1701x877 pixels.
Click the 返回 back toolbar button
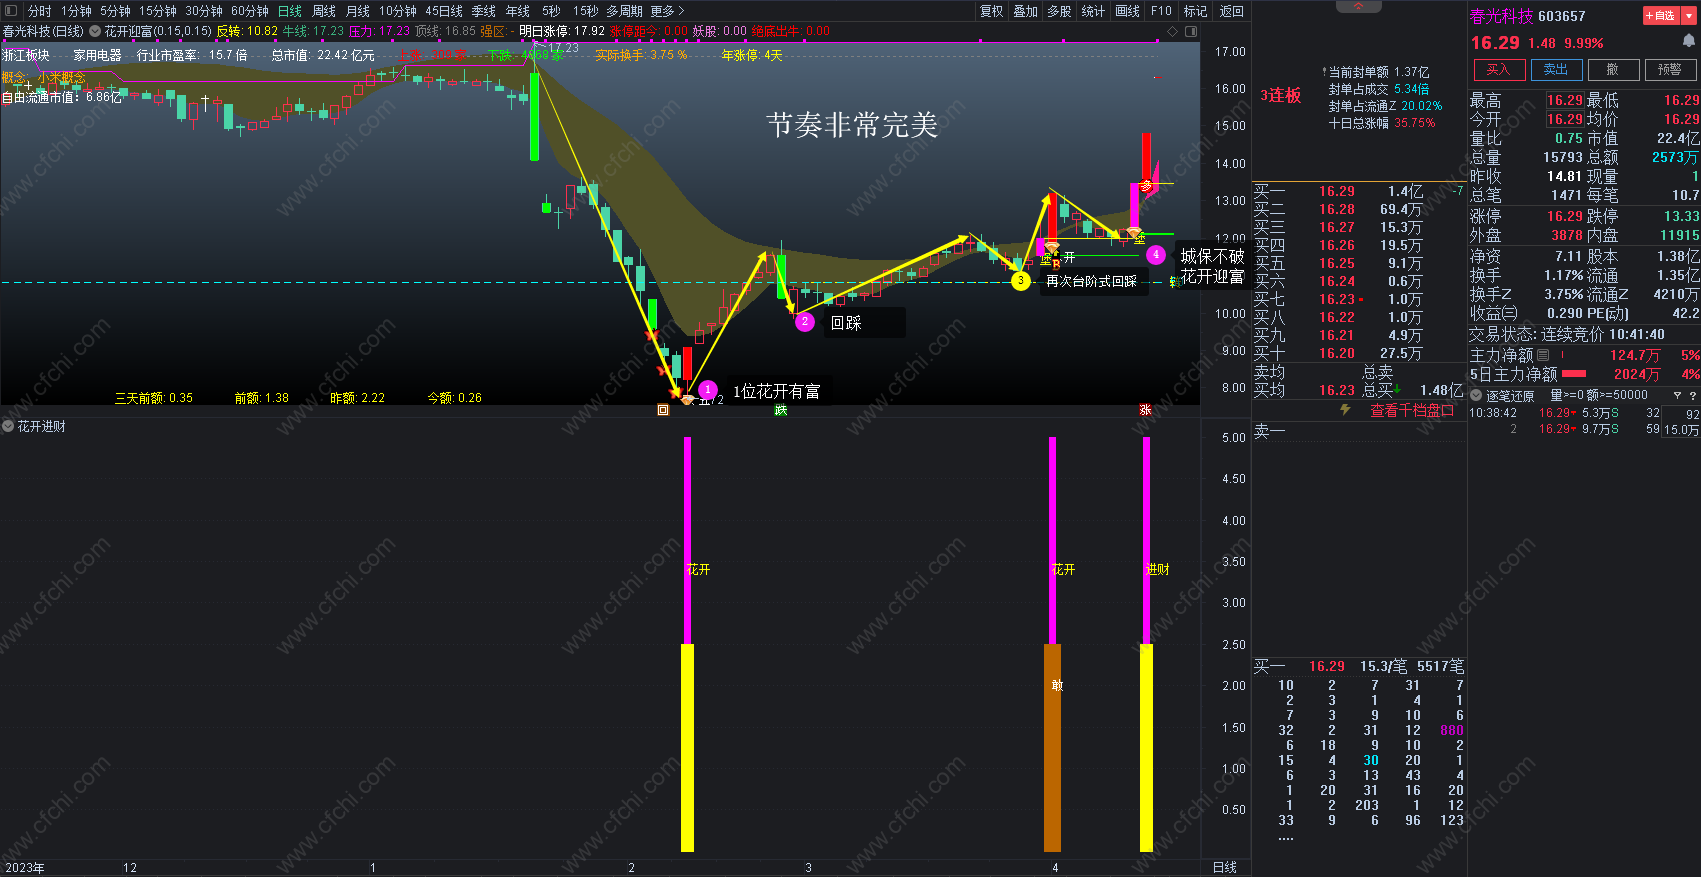pyautogui.click(x=1231, y=11)
